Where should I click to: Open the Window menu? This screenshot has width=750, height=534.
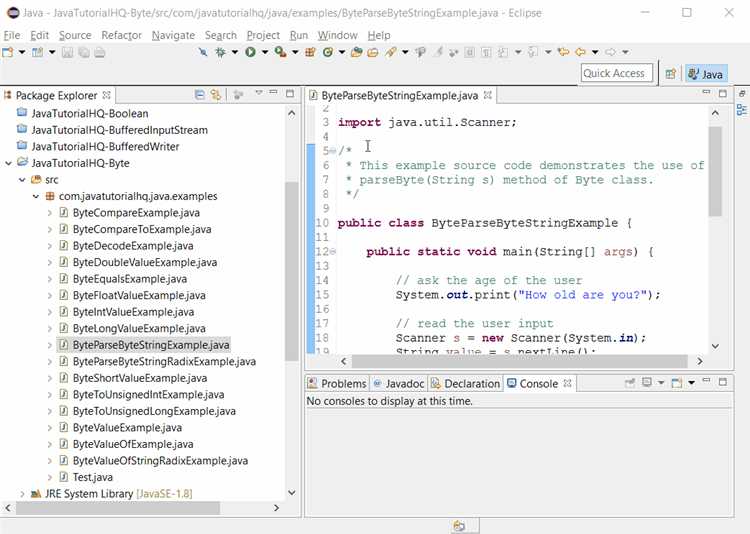338,35
